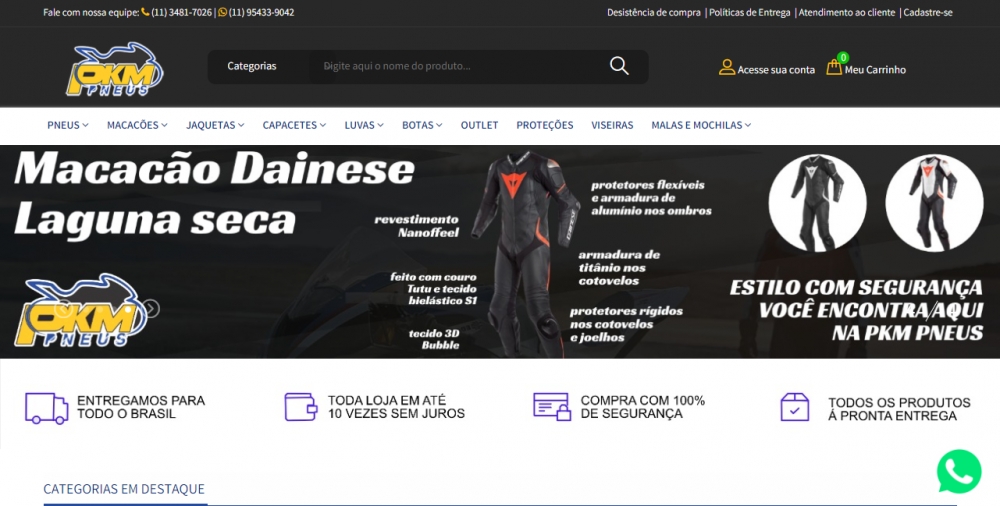This screenshot has width=1000, height=506.
Task: Click phone number (11) 3481-7026
Action: click(x=181, y=12)
